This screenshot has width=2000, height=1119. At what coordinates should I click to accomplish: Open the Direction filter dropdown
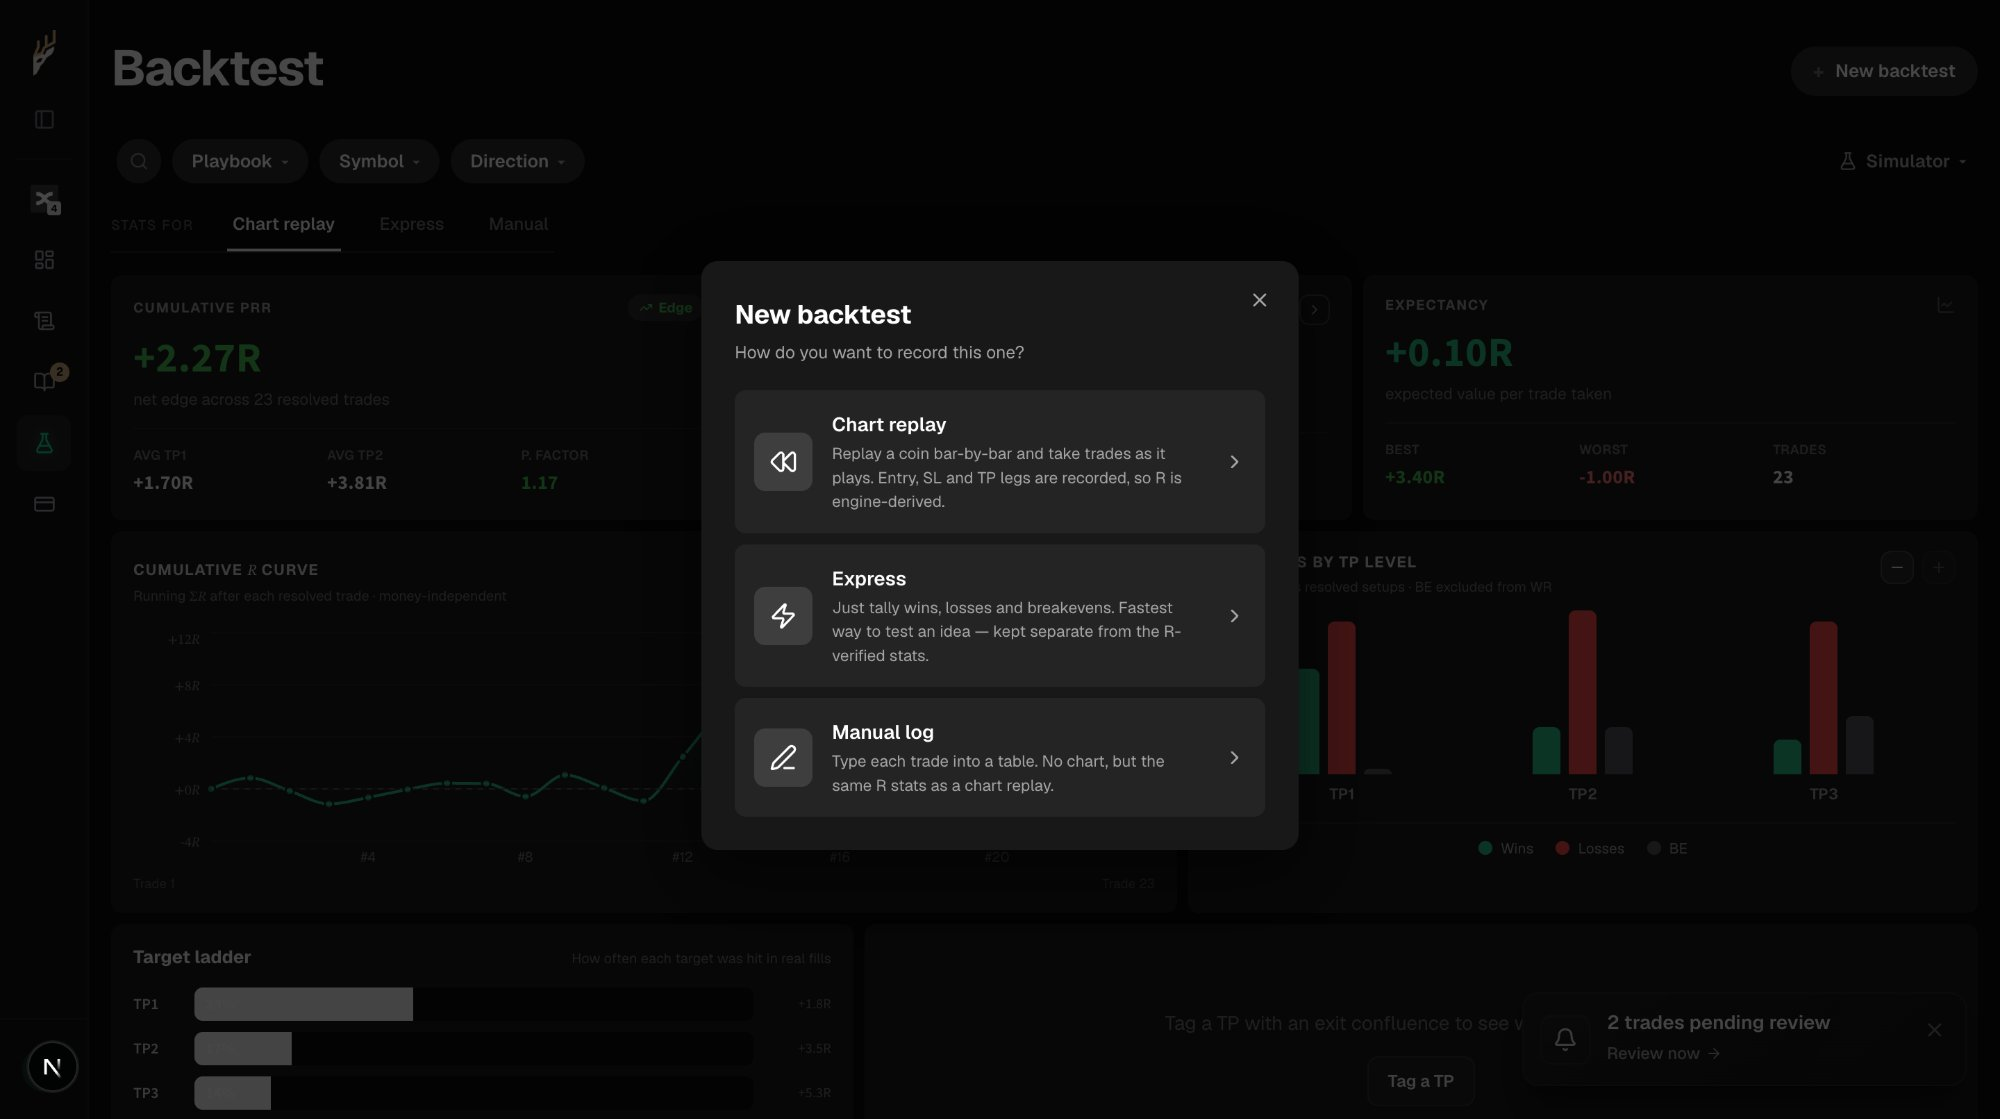pos(517,161)
